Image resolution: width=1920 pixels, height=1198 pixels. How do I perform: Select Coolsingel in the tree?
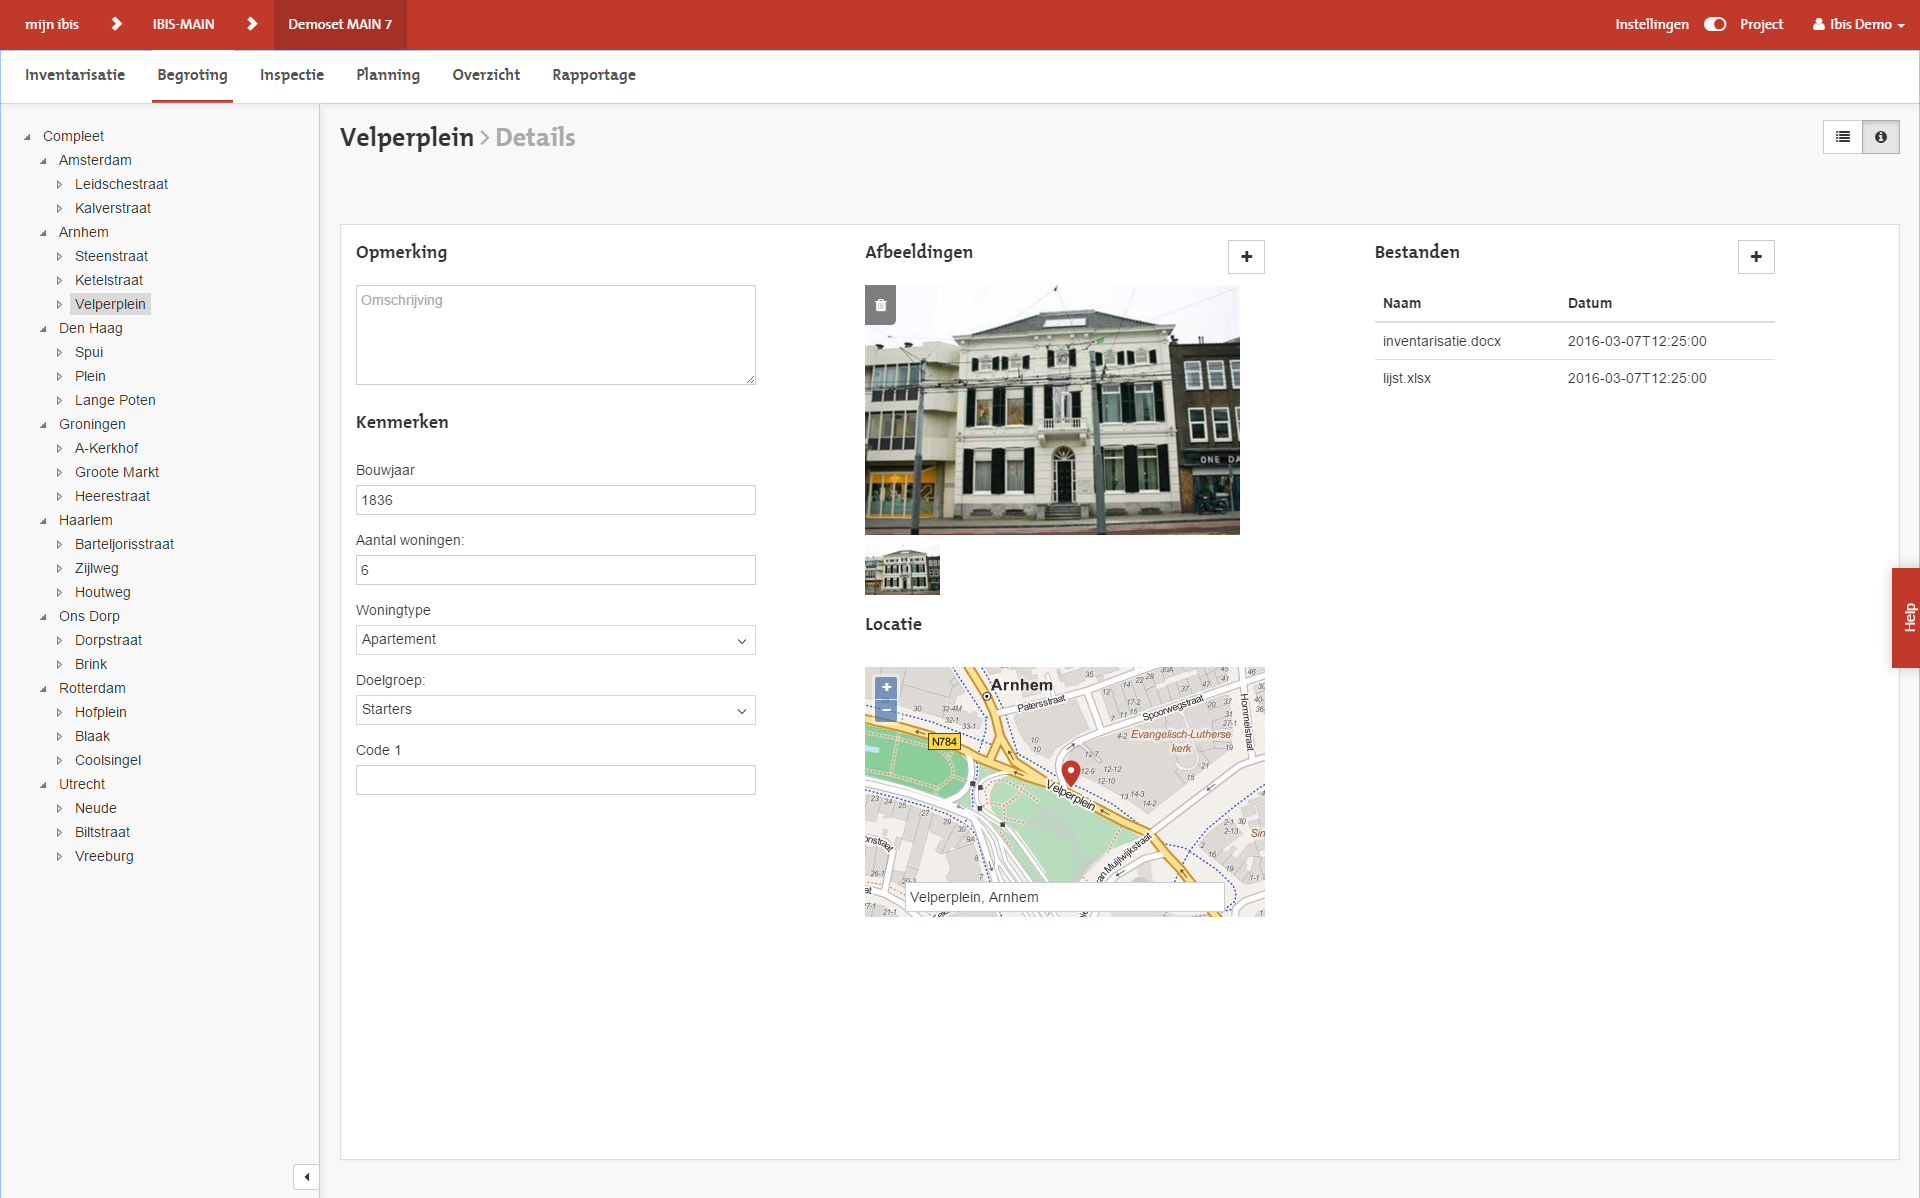pyautogui.click(x=108, y=760)
